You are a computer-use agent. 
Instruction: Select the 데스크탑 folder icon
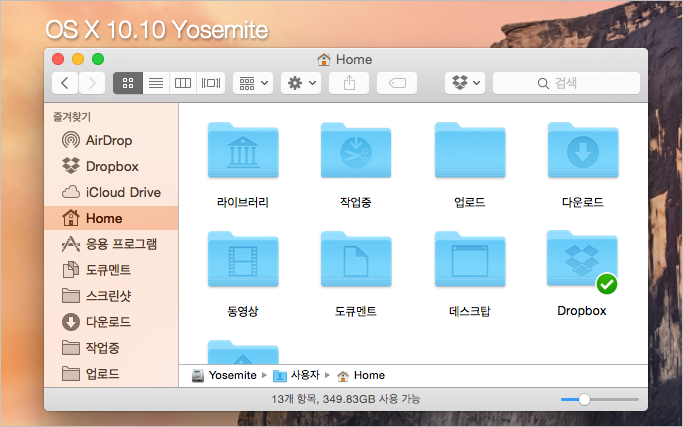pyautogui.click(x=470, y=259)
